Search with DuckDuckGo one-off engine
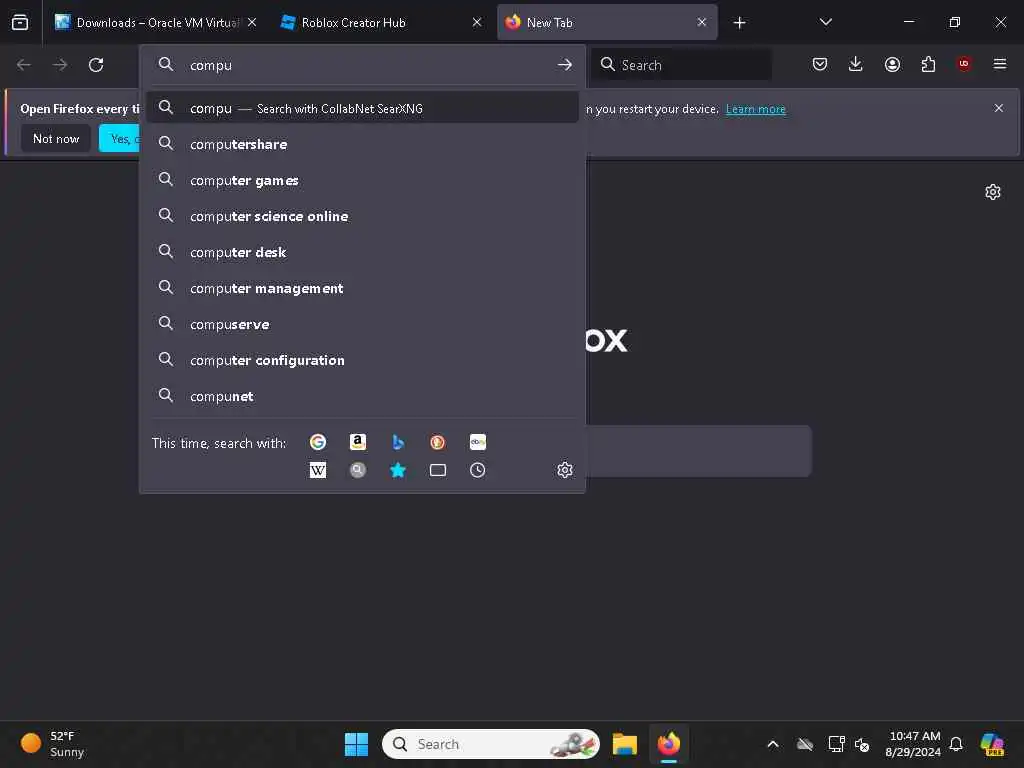 [x=438, y=442]
